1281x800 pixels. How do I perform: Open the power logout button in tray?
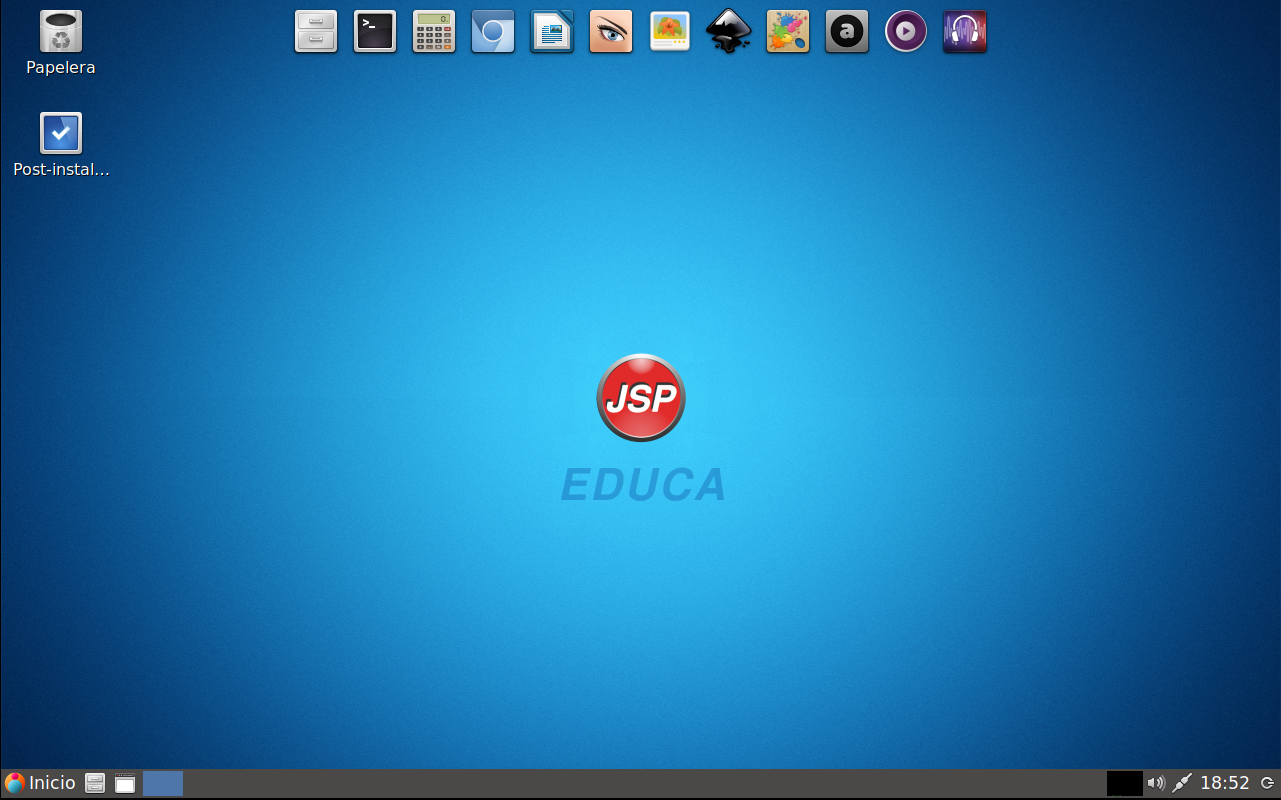click(x=1267, y=783)
